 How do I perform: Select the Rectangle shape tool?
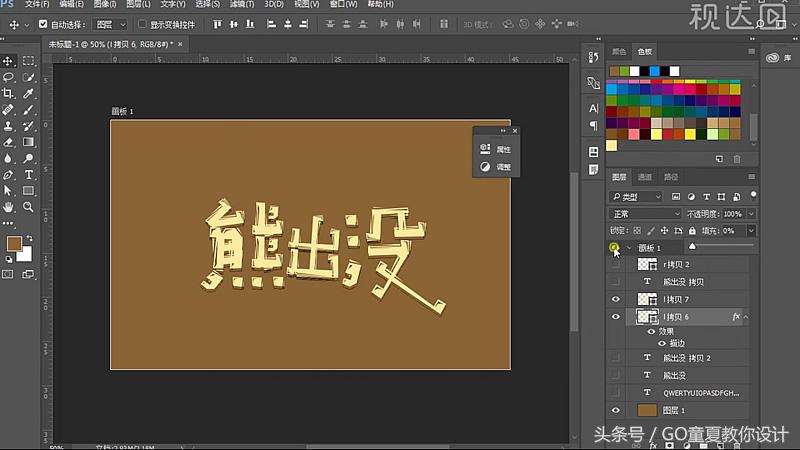[x=29, y=191]
